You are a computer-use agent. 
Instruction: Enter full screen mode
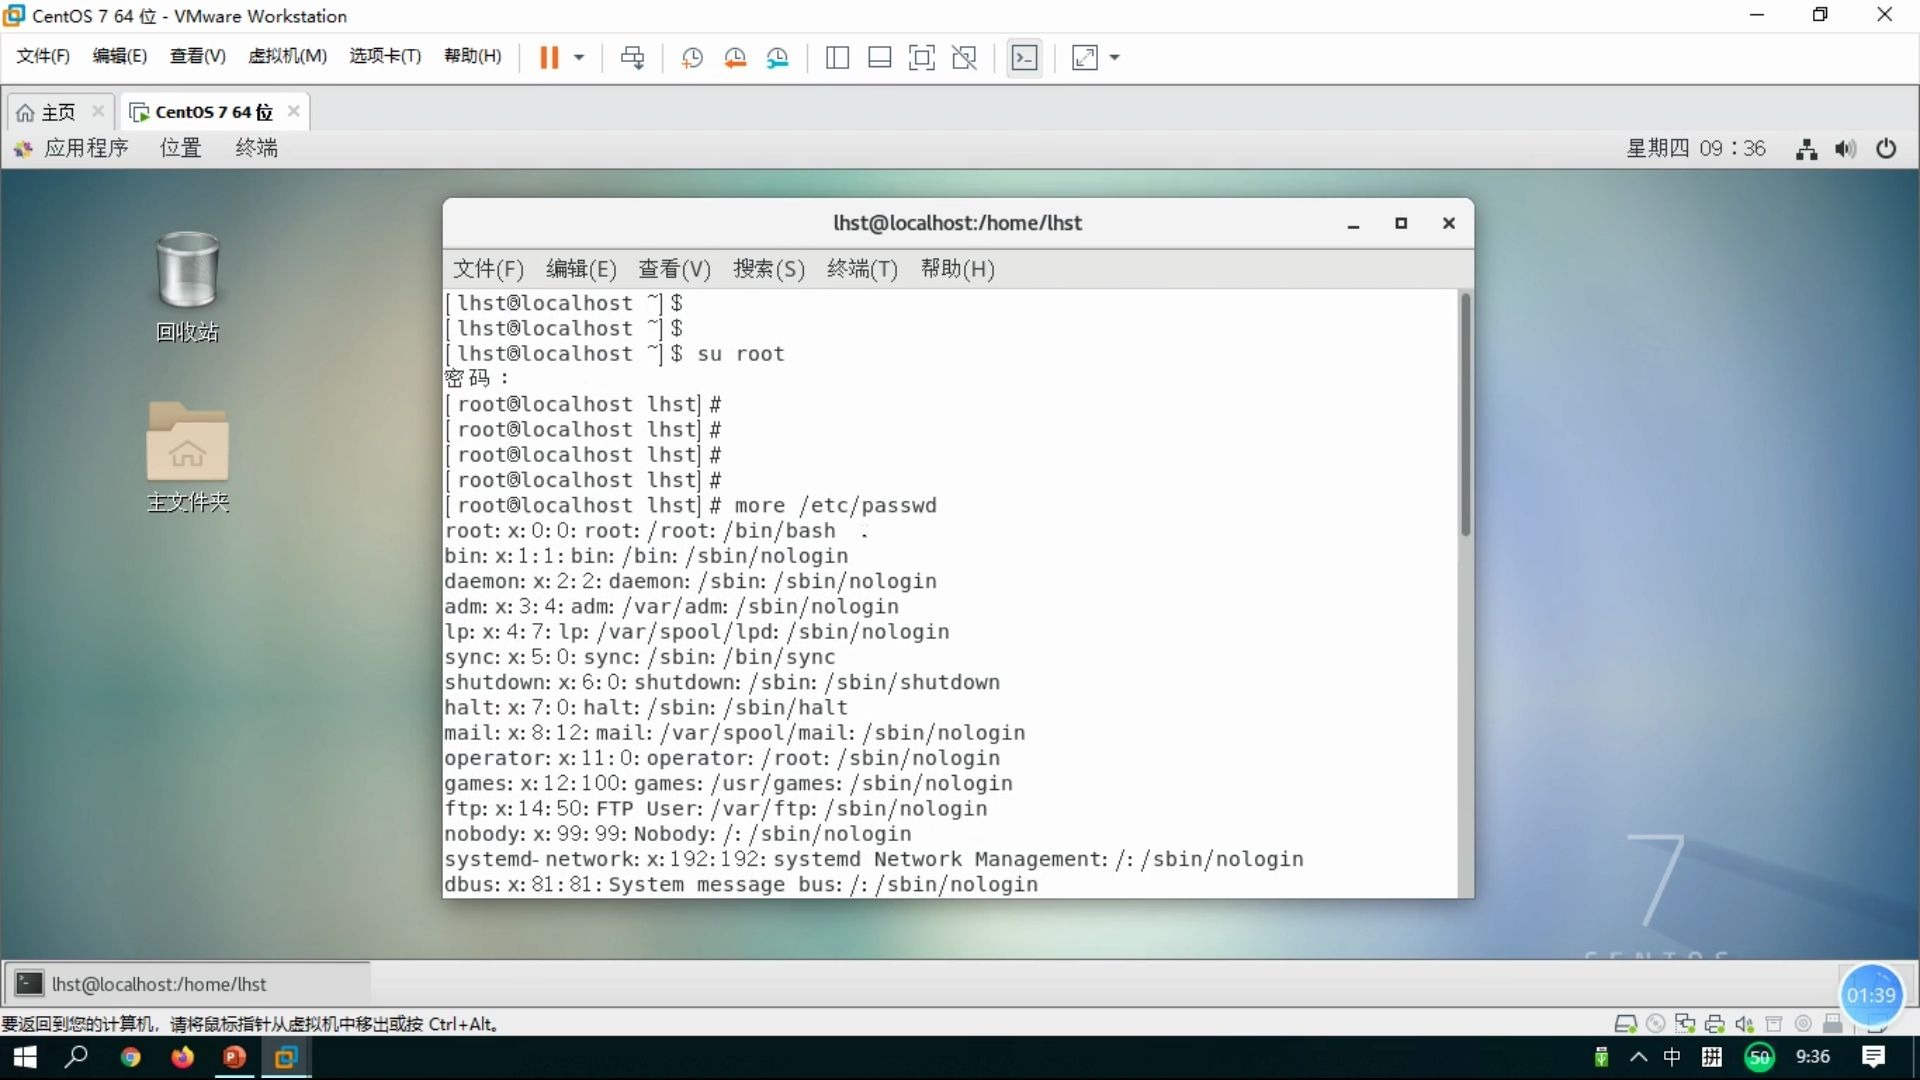[x=922, y=57]
